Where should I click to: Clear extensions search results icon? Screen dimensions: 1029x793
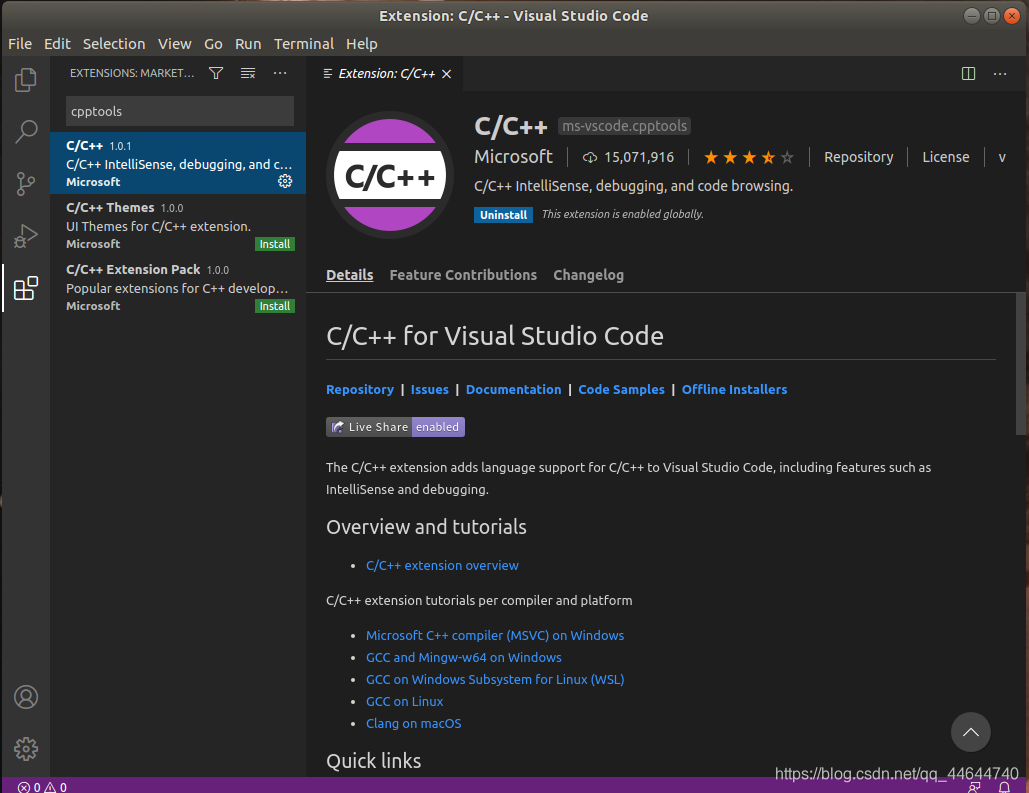248,73
